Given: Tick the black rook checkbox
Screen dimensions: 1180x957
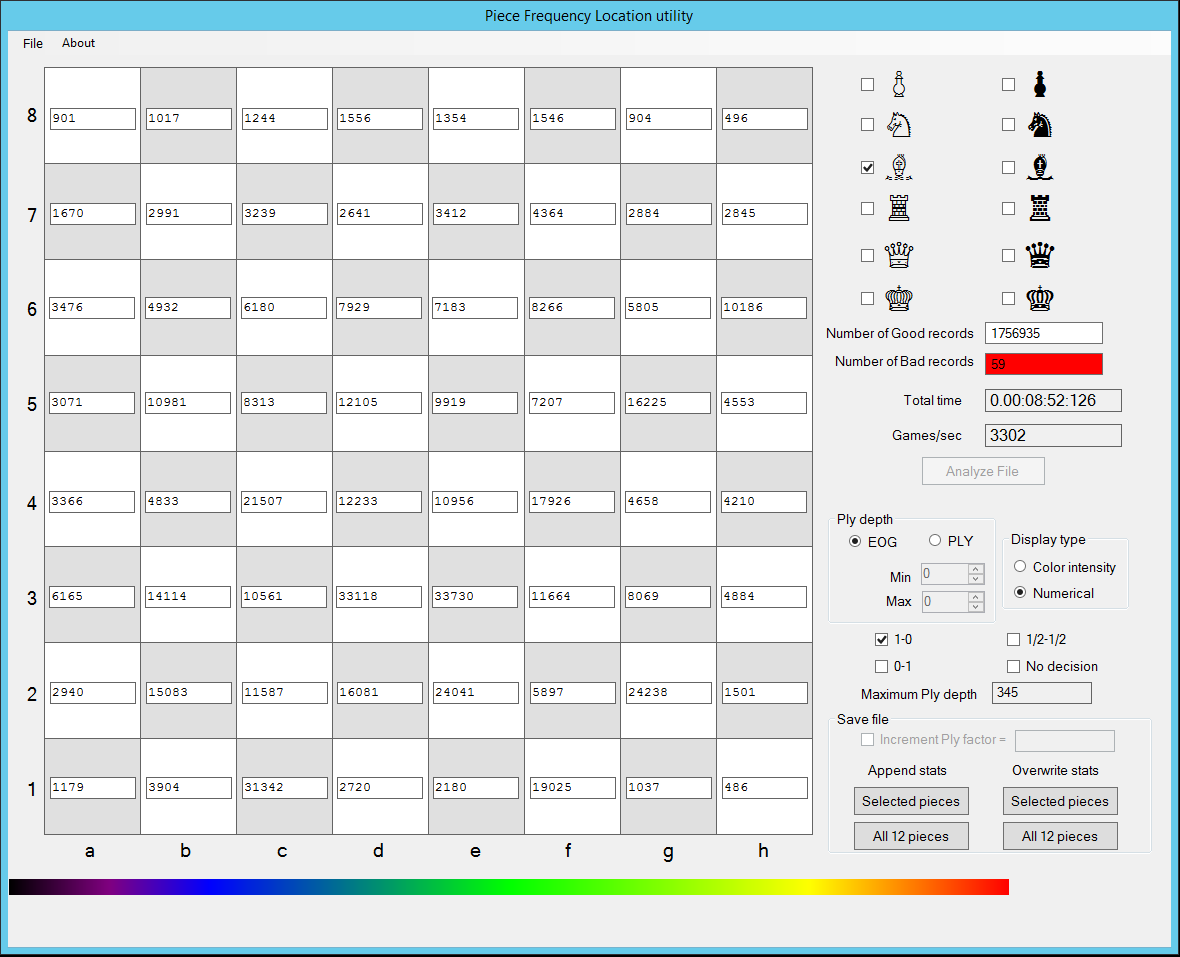Looking at the screenshot, I should [x=1008, y=208].
